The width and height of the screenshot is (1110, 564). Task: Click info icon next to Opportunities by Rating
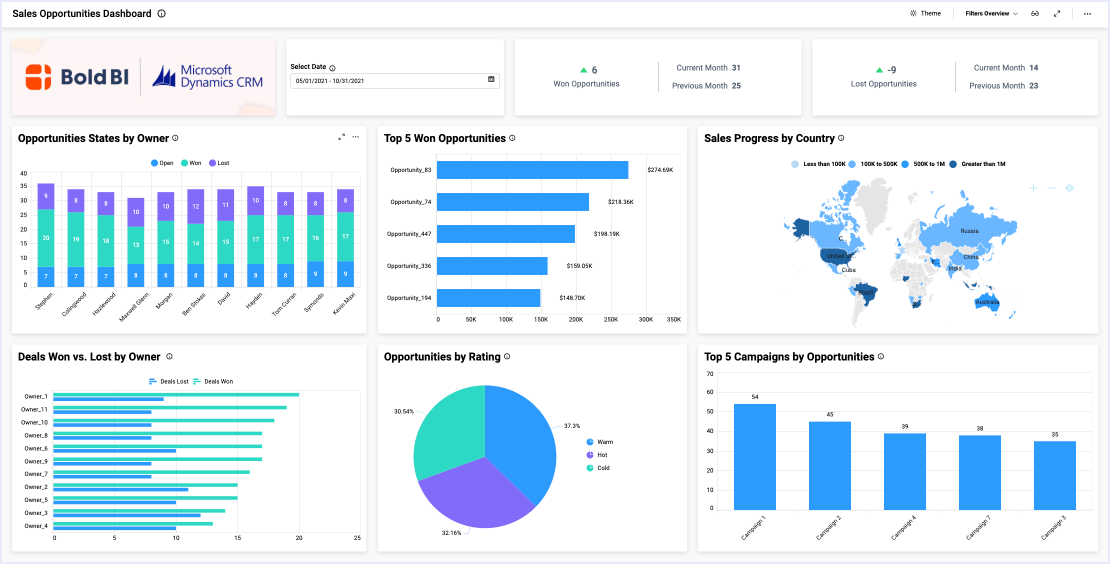pos(507,357)
